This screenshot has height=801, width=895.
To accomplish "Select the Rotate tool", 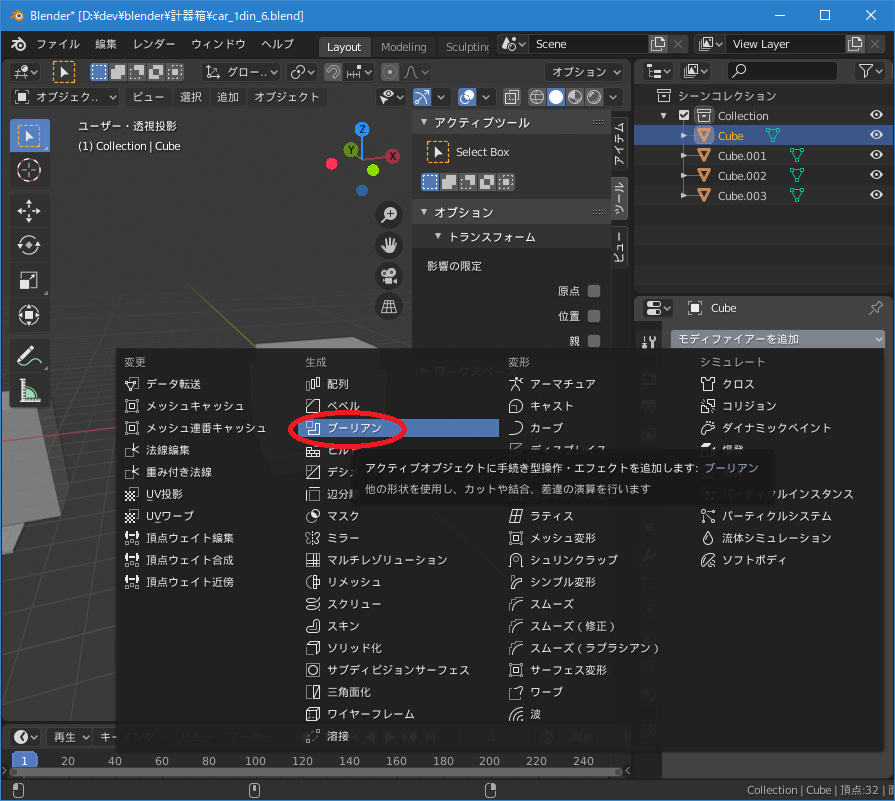I will [x=29, y=245].
